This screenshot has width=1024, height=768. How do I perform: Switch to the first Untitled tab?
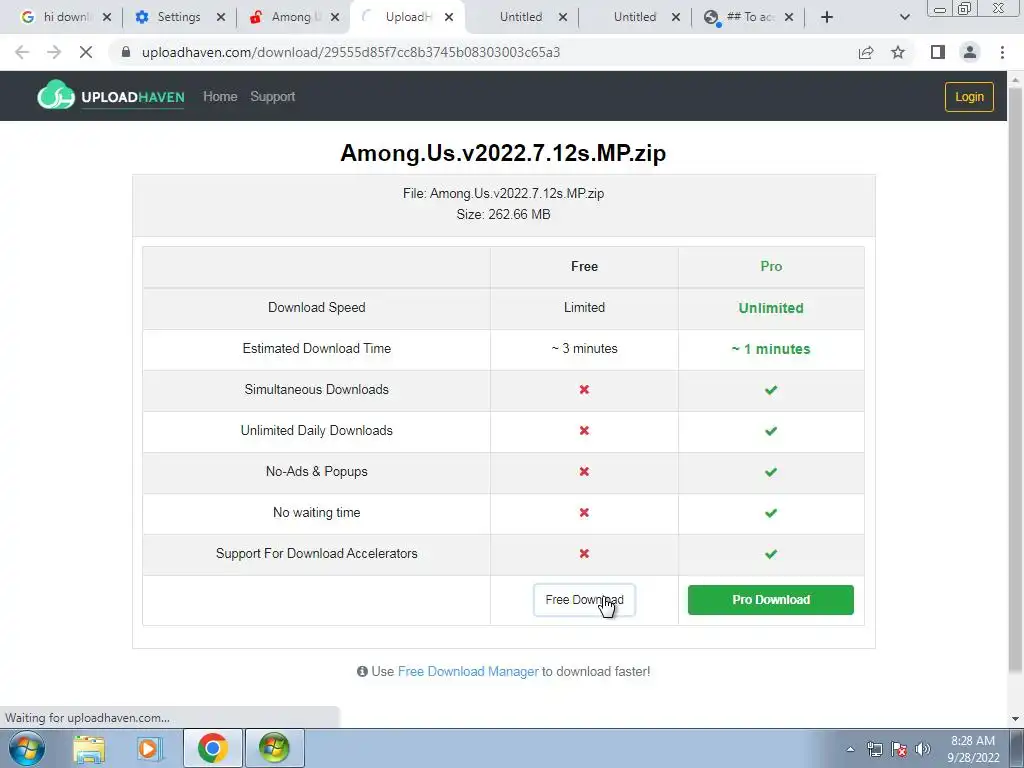pos(521,17)
